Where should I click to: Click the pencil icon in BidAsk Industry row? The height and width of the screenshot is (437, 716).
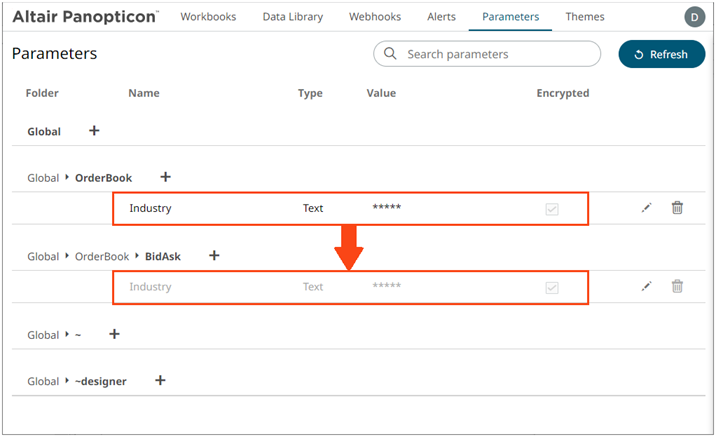(647, 287)
